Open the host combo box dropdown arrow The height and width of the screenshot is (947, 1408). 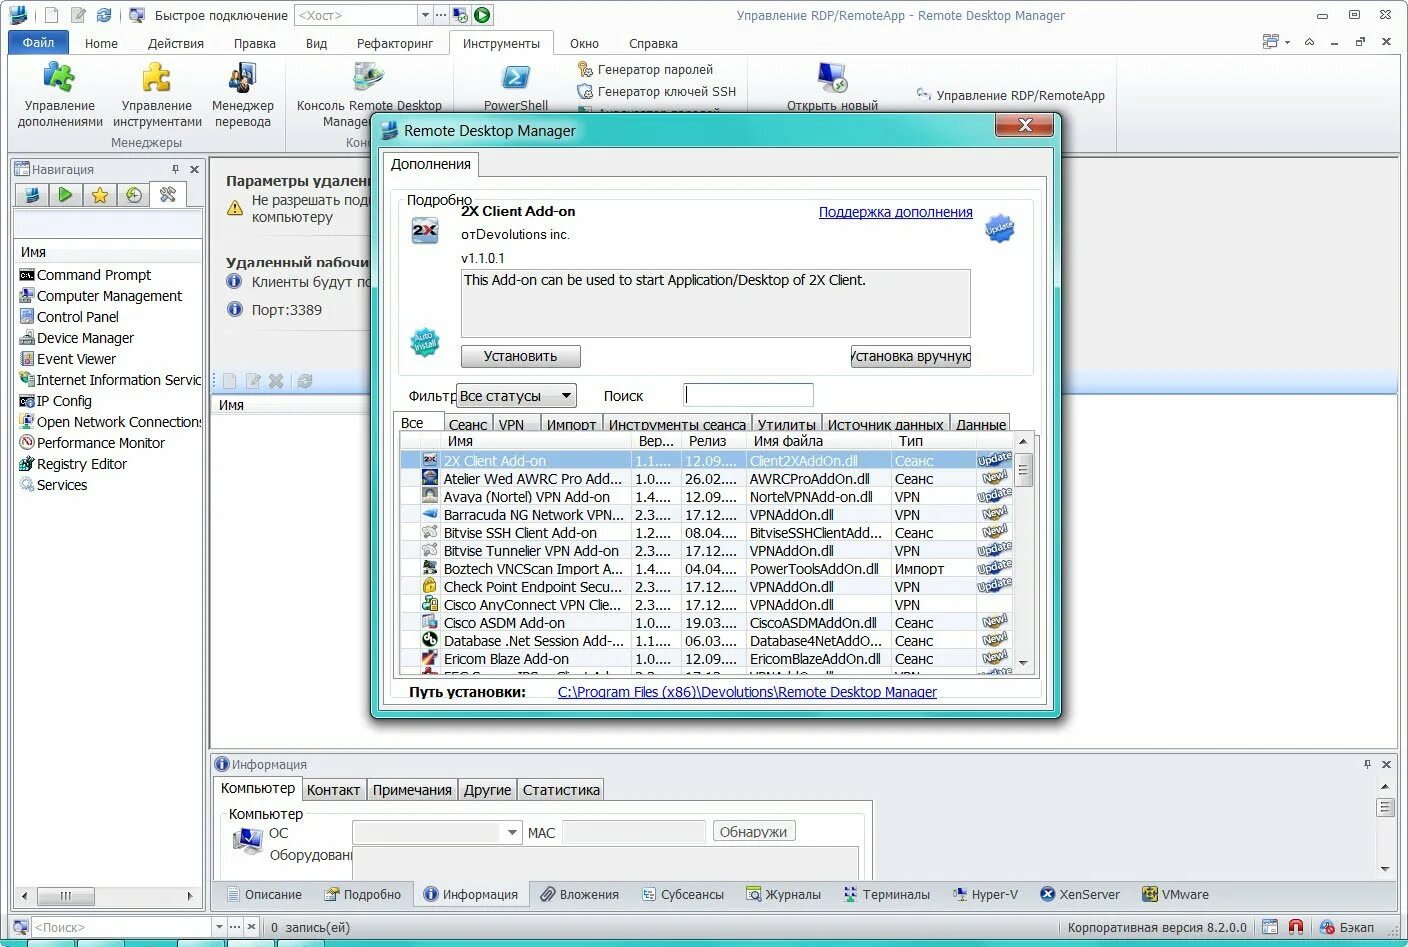tap(426, 15)
